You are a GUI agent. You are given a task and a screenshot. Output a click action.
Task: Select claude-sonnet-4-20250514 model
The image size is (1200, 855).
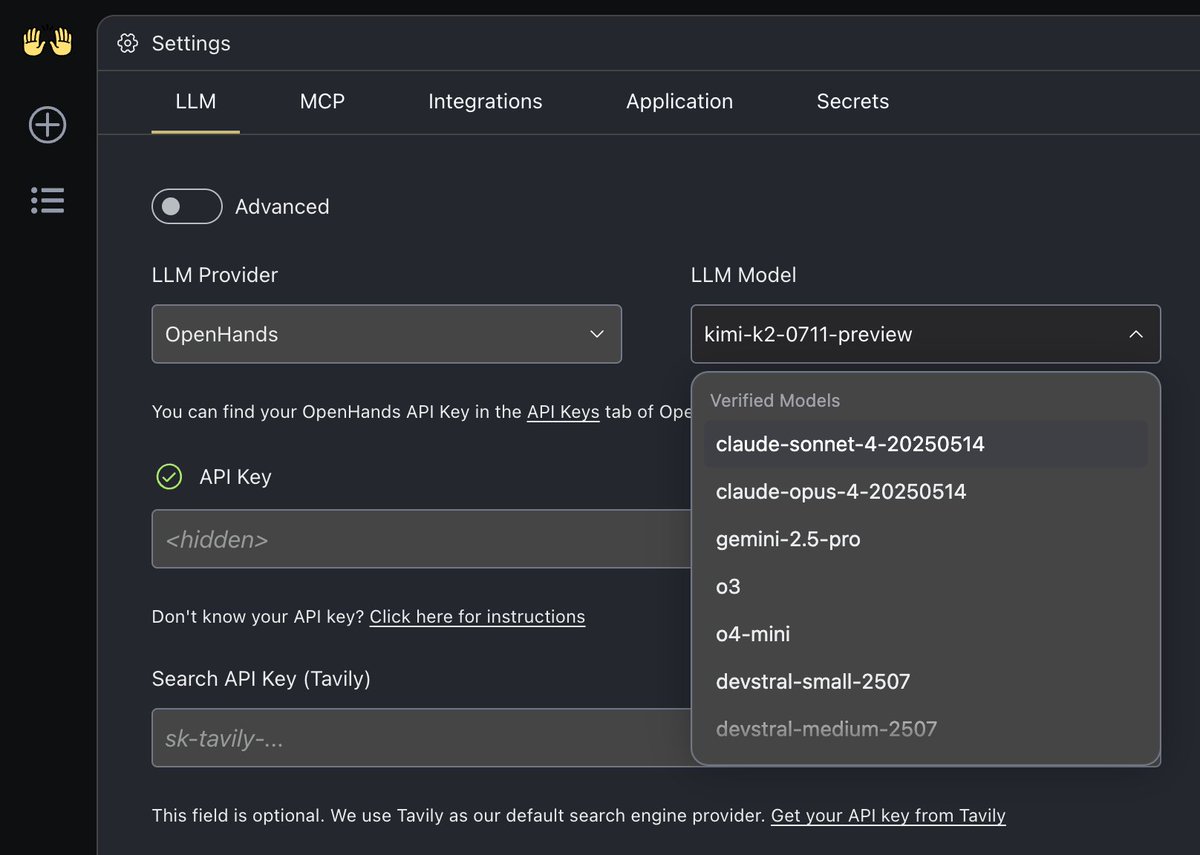click(926, 444)
